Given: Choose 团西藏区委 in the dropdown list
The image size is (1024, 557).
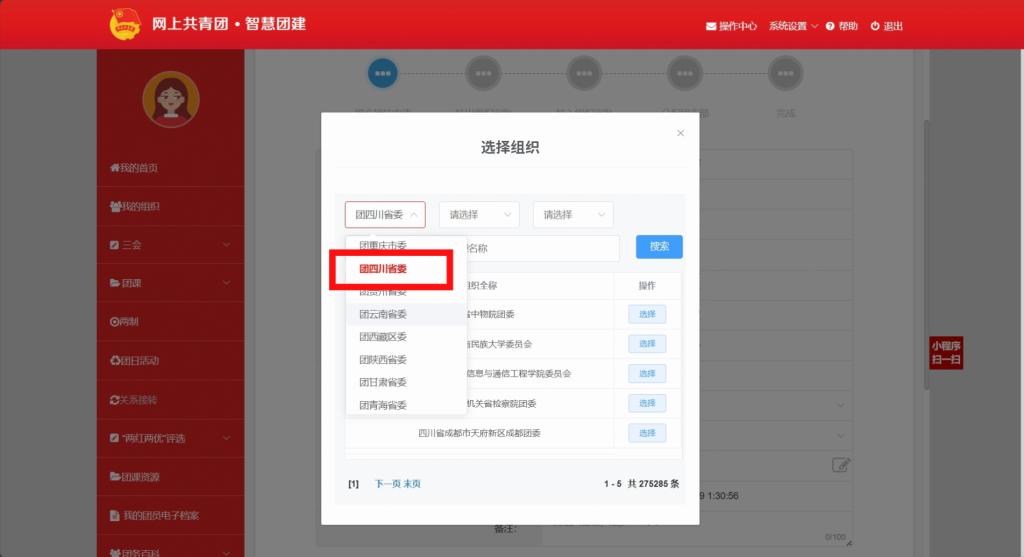Looking at the screenshot, I should coord(383,337).
